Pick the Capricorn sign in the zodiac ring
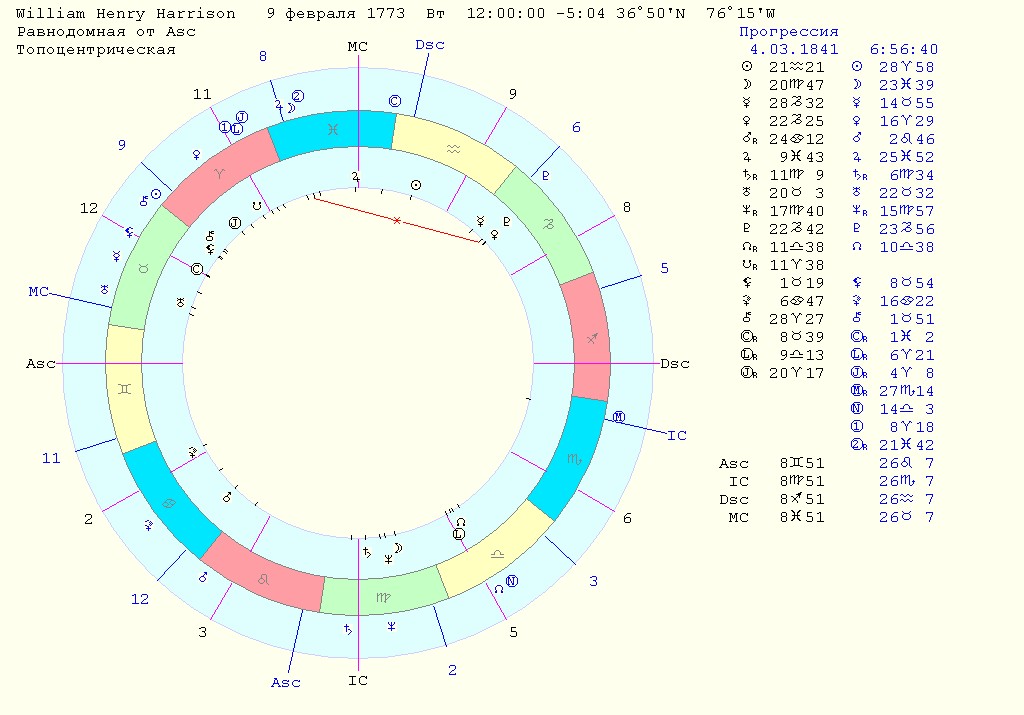 [x=549, y=224]
